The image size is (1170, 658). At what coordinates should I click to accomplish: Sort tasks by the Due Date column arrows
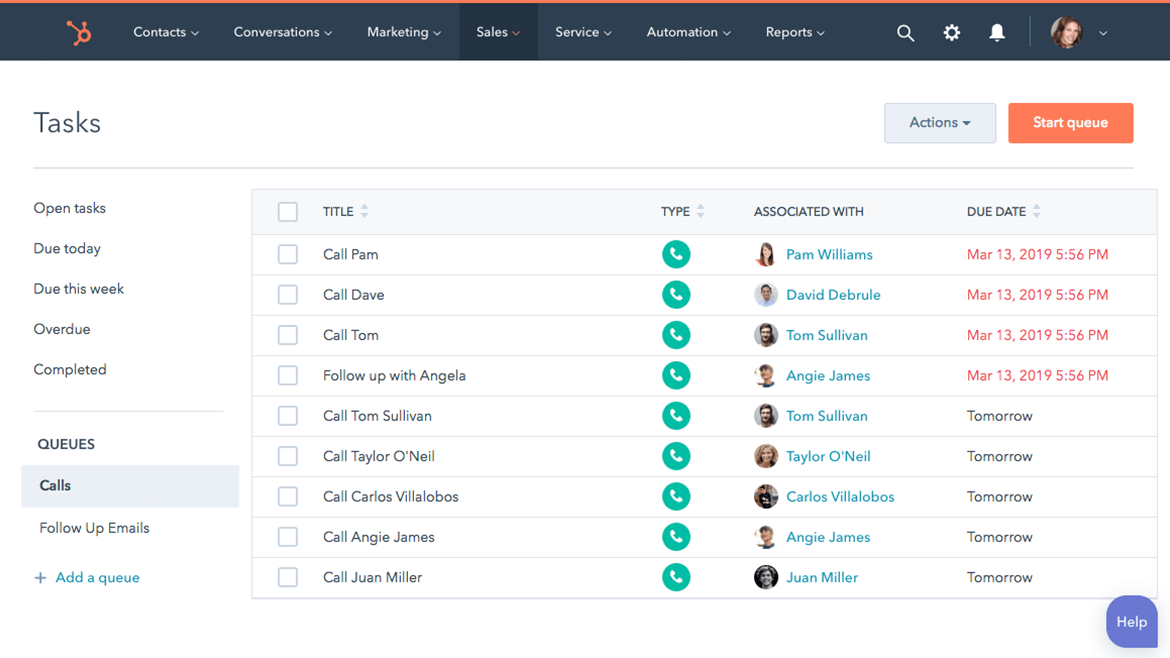tap(1036, 211)
